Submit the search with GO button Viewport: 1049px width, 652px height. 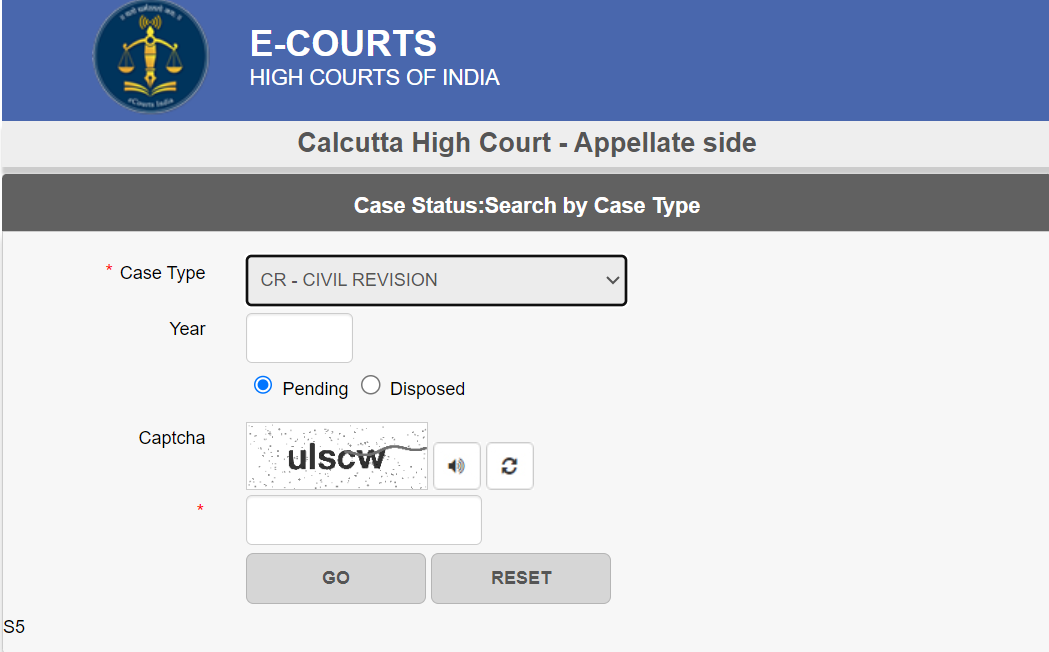336,578
